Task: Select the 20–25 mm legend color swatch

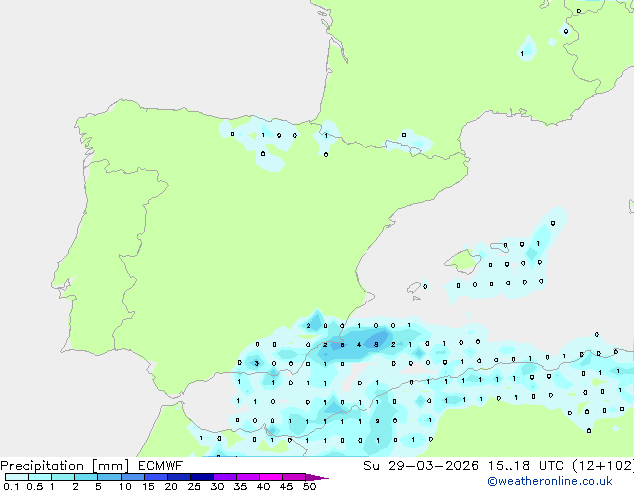Action: [179, 477]
